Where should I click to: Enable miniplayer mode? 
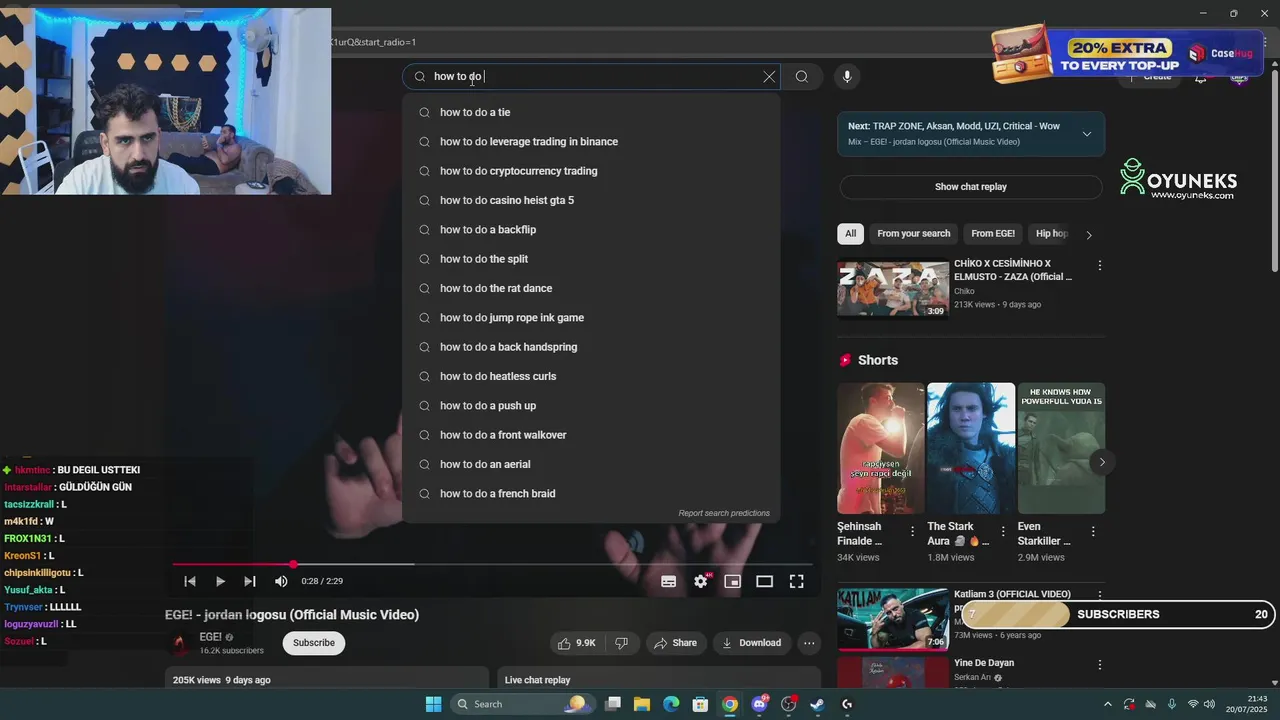click(732, 582)
